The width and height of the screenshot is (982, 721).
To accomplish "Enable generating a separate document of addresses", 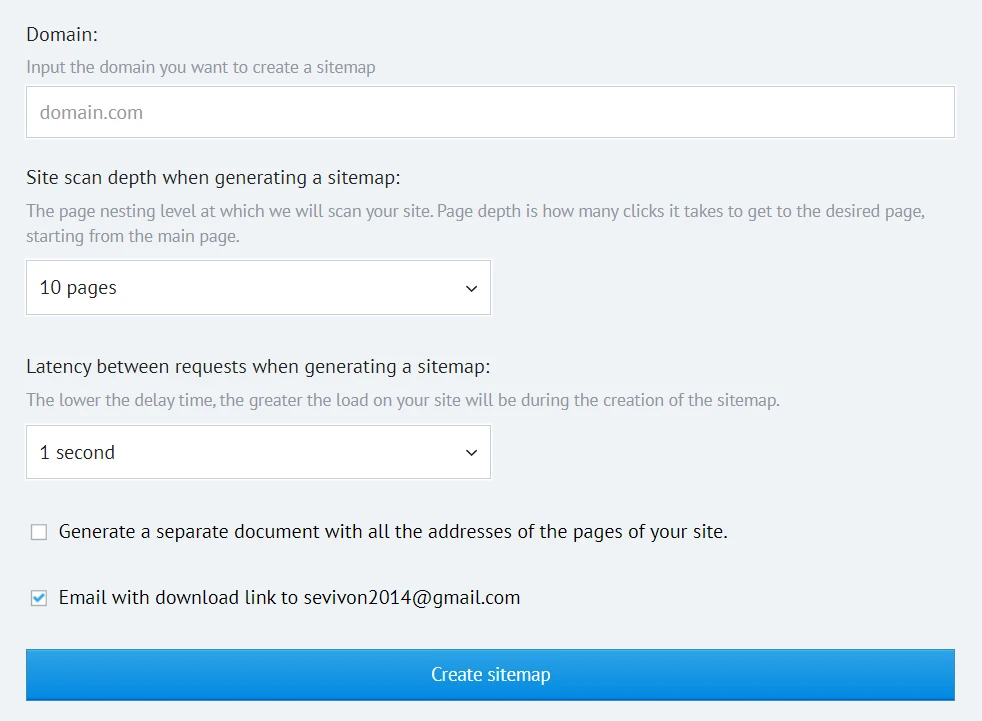I will click(x=39, y=533).
